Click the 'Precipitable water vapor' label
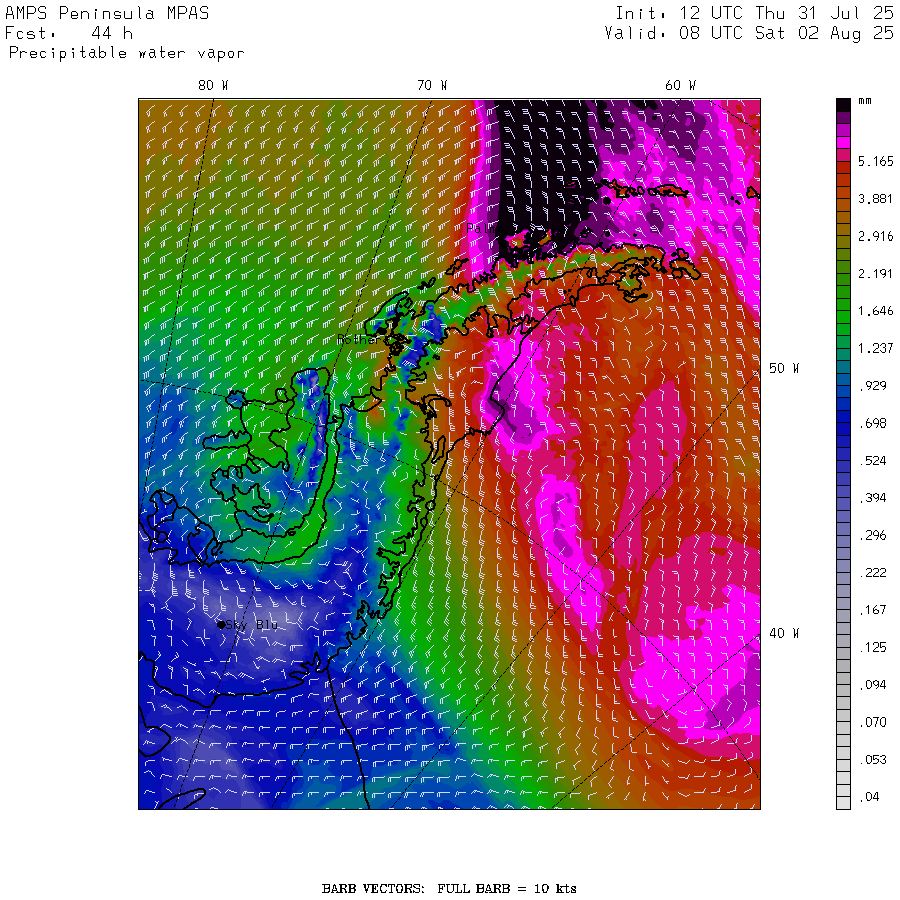Screen dimensions: 900x900 coord(126,53)
